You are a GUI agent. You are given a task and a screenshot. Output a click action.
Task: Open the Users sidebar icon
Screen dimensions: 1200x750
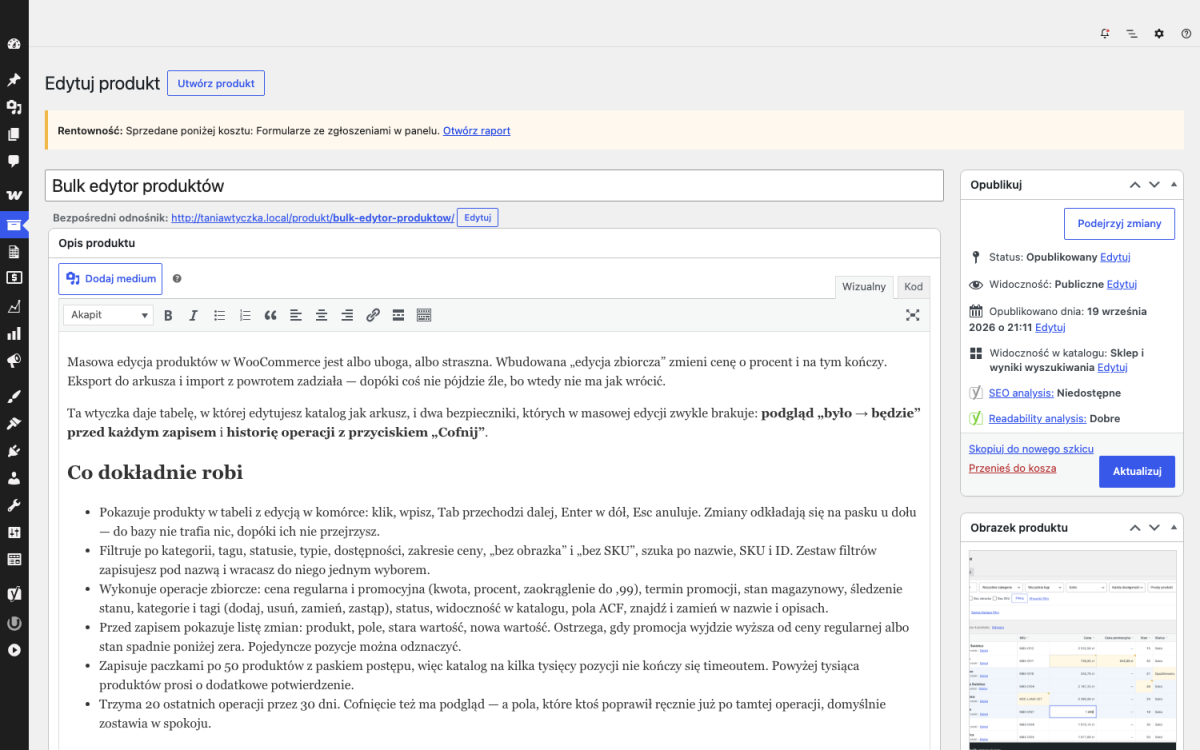click(x=14, y=478)
